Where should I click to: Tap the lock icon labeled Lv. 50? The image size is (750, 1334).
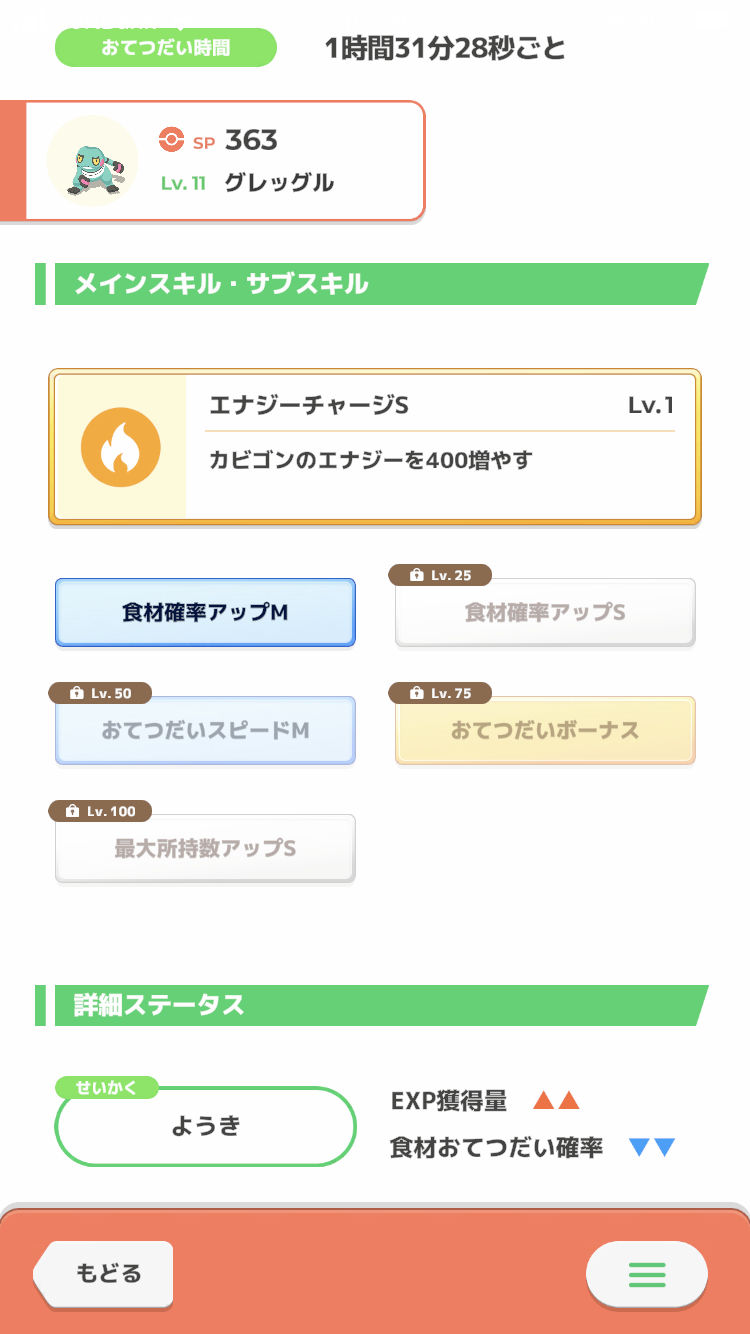[76, 693]
